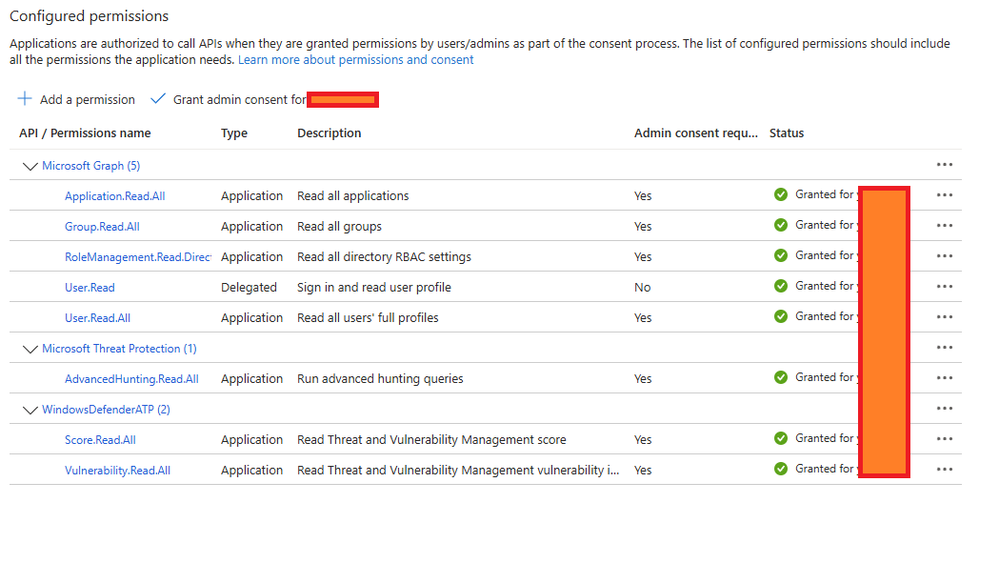Screen dimensions: 999x585
Task: Click green granted status icon for Group.Read.All
Action: [780, 225]
